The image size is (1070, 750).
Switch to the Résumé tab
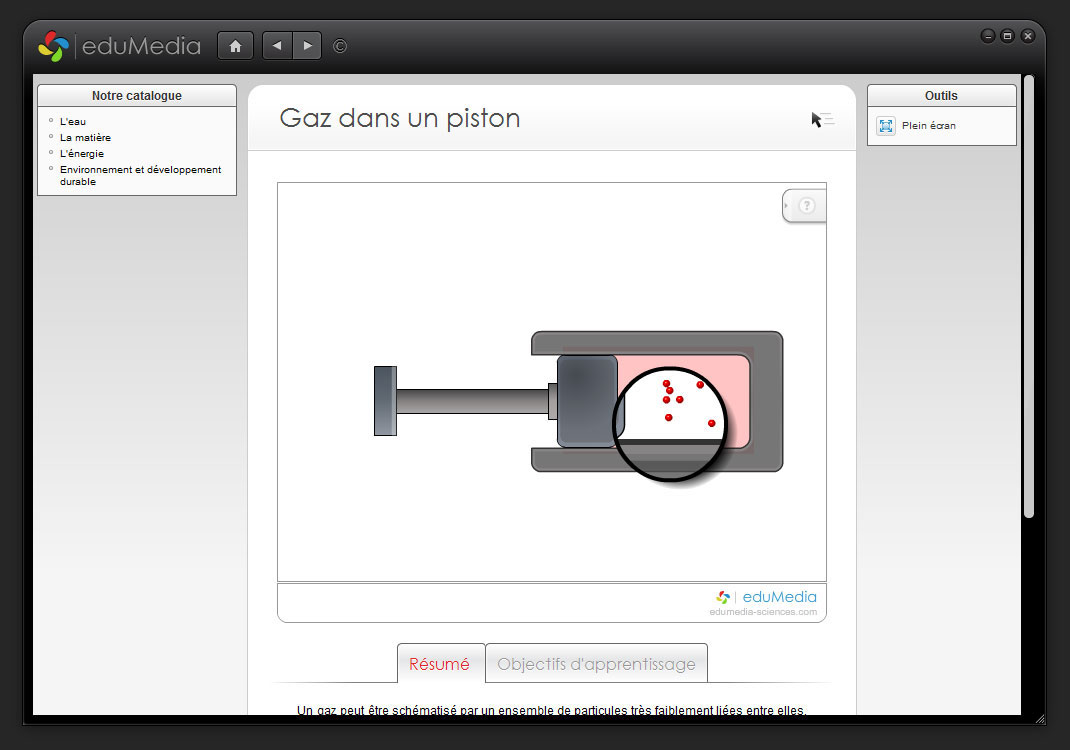point(439,664)
